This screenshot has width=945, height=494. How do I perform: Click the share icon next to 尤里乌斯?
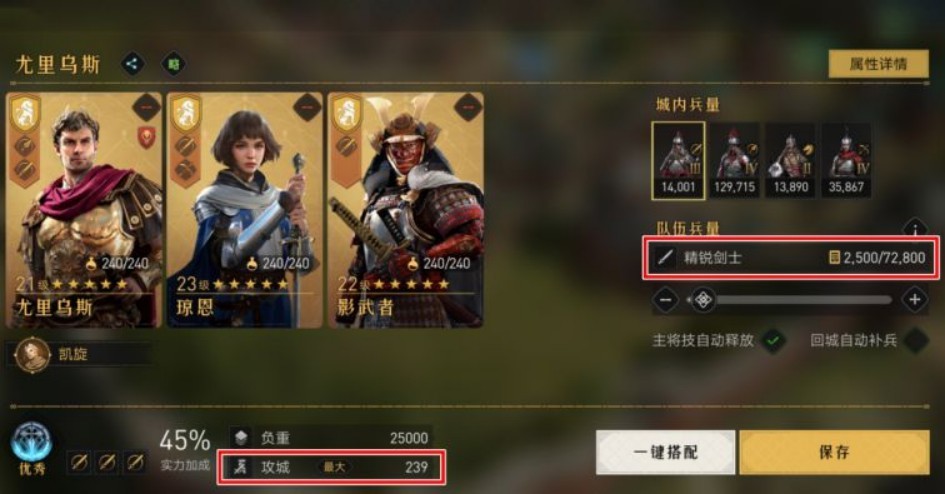(x=133, y=64)
